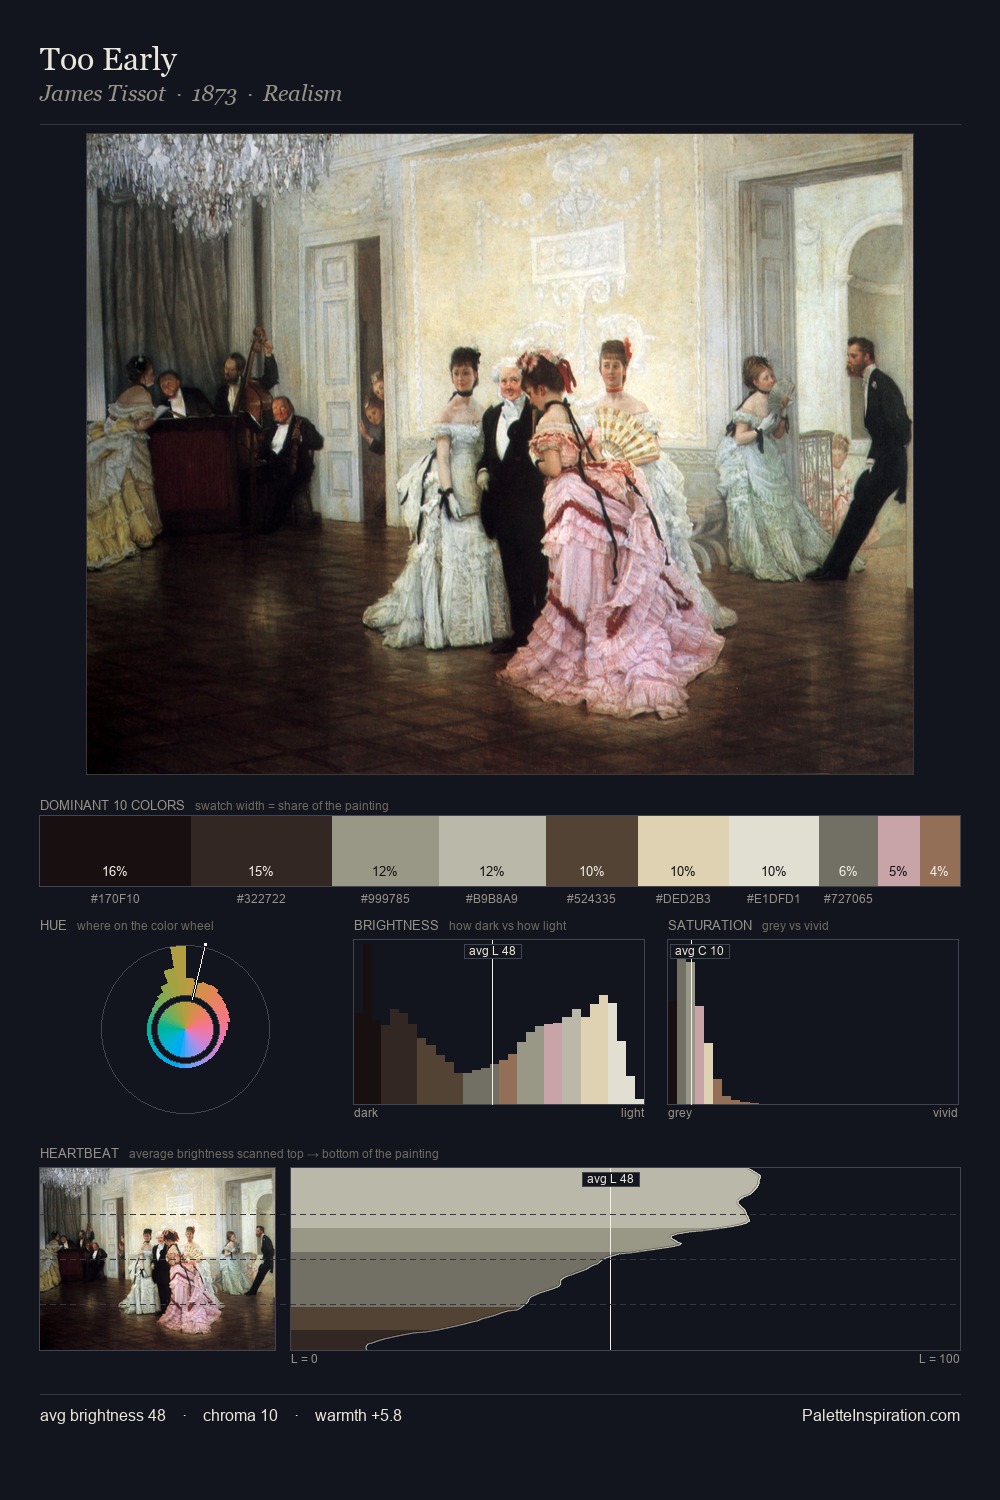
Task: Click 'avg L 48' label in heartbeat chart
Action: point(610,1179)
